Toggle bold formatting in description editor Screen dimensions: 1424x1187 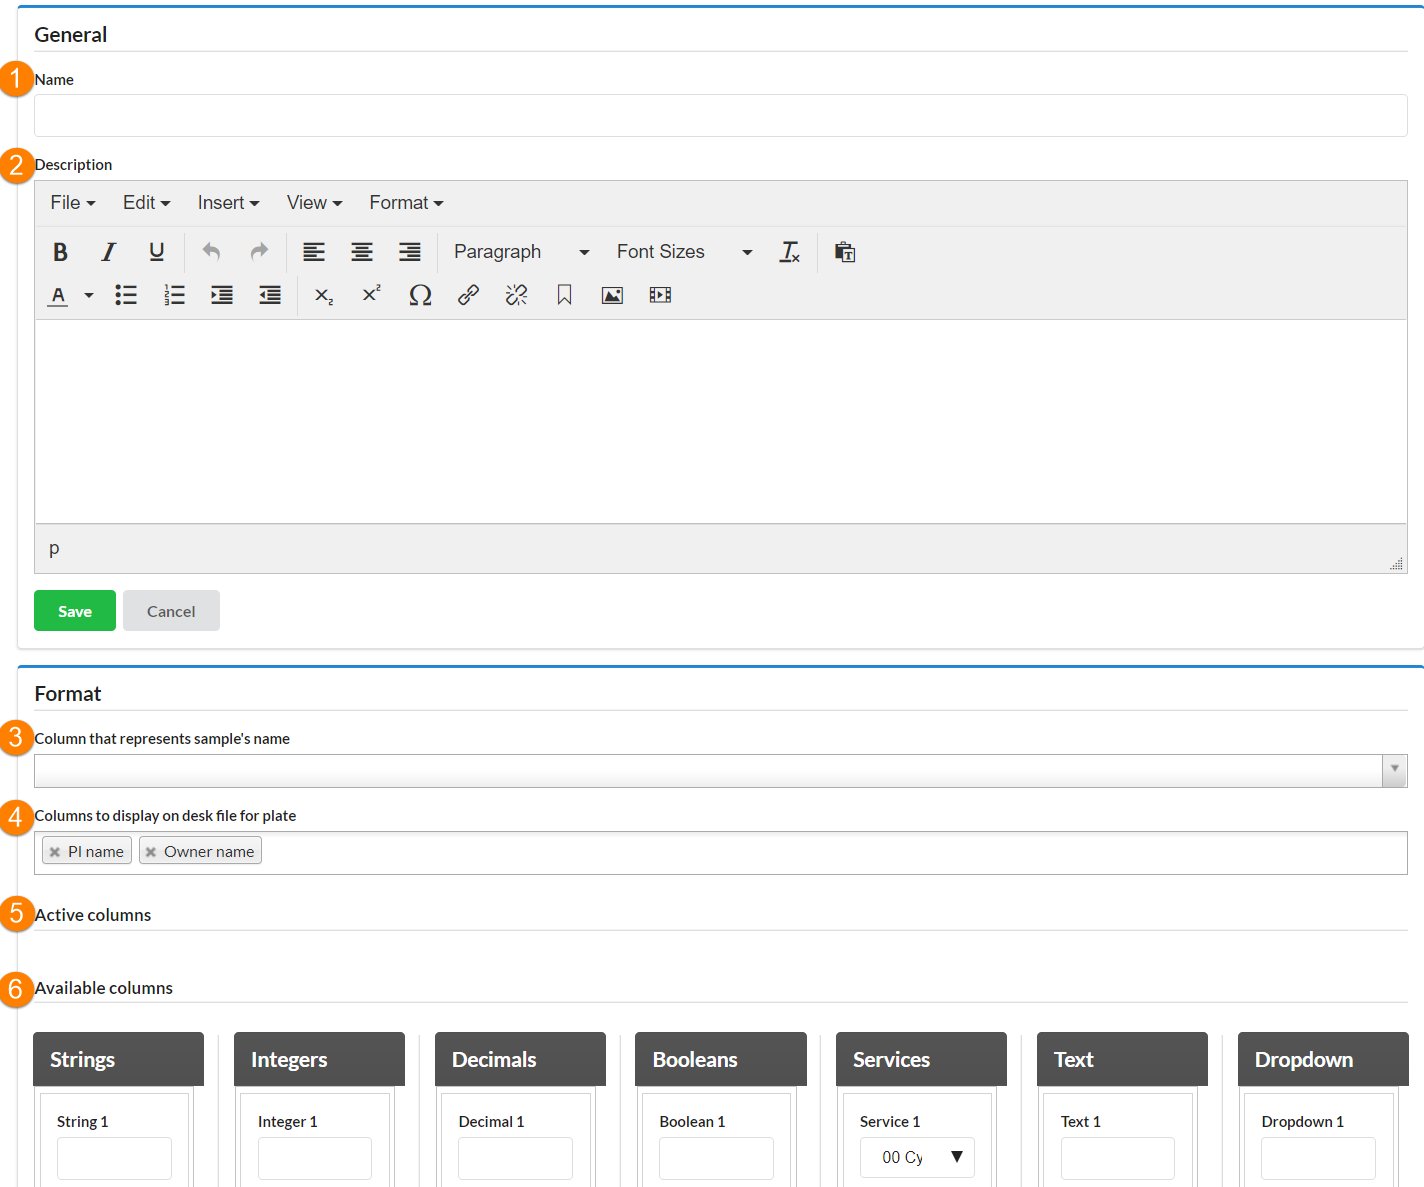click(60, 252)
